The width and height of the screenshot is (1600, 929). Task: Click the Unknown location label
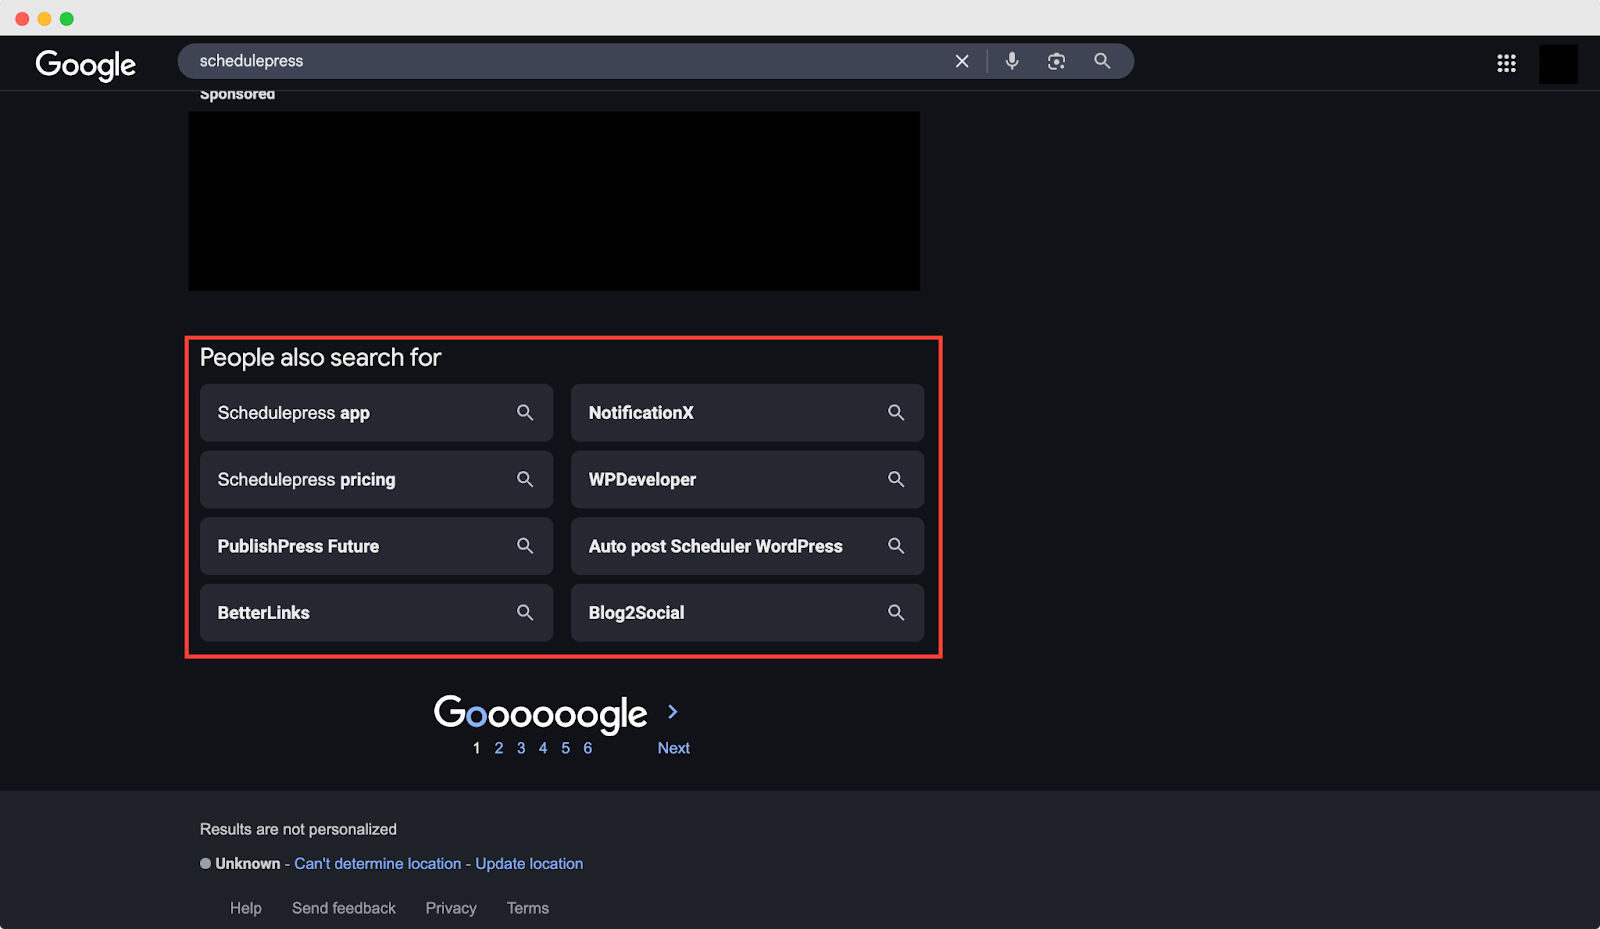[248, 864]
